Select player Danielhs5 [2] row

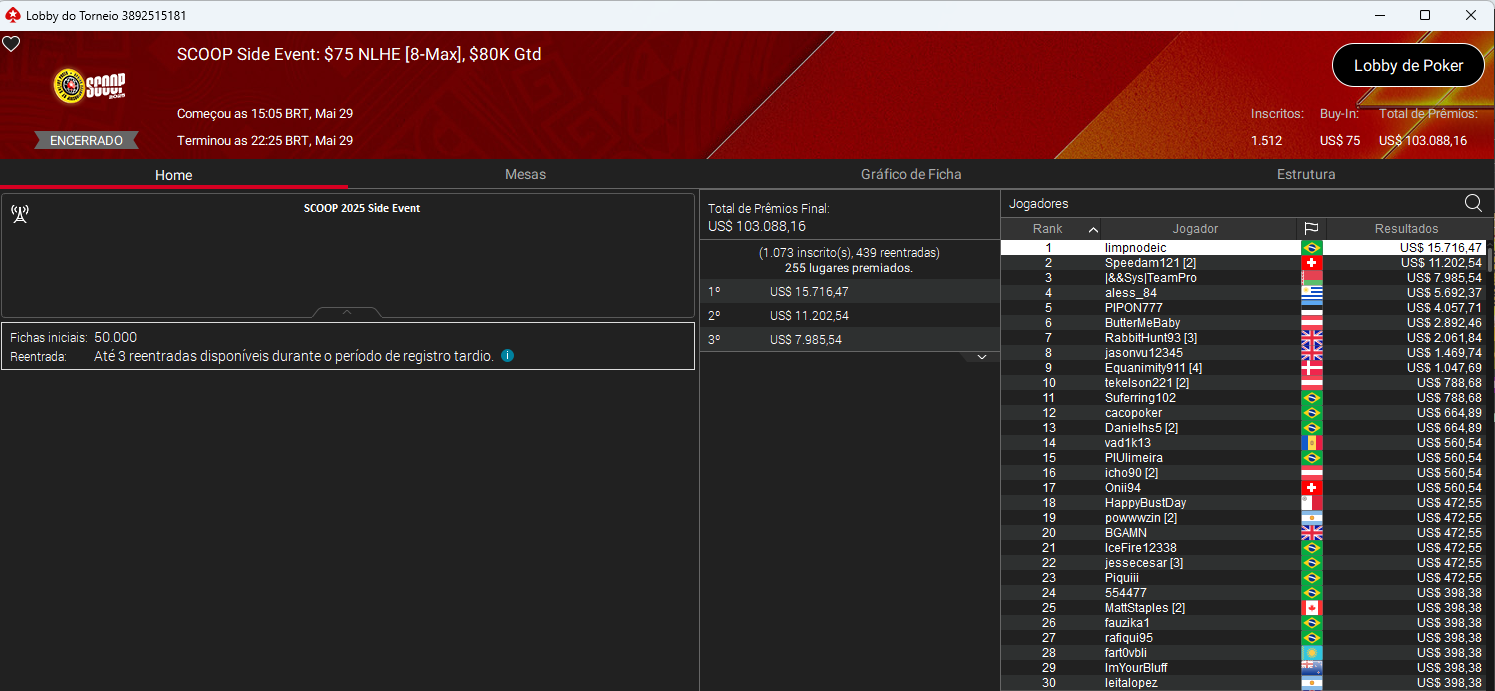point(1243,427)
